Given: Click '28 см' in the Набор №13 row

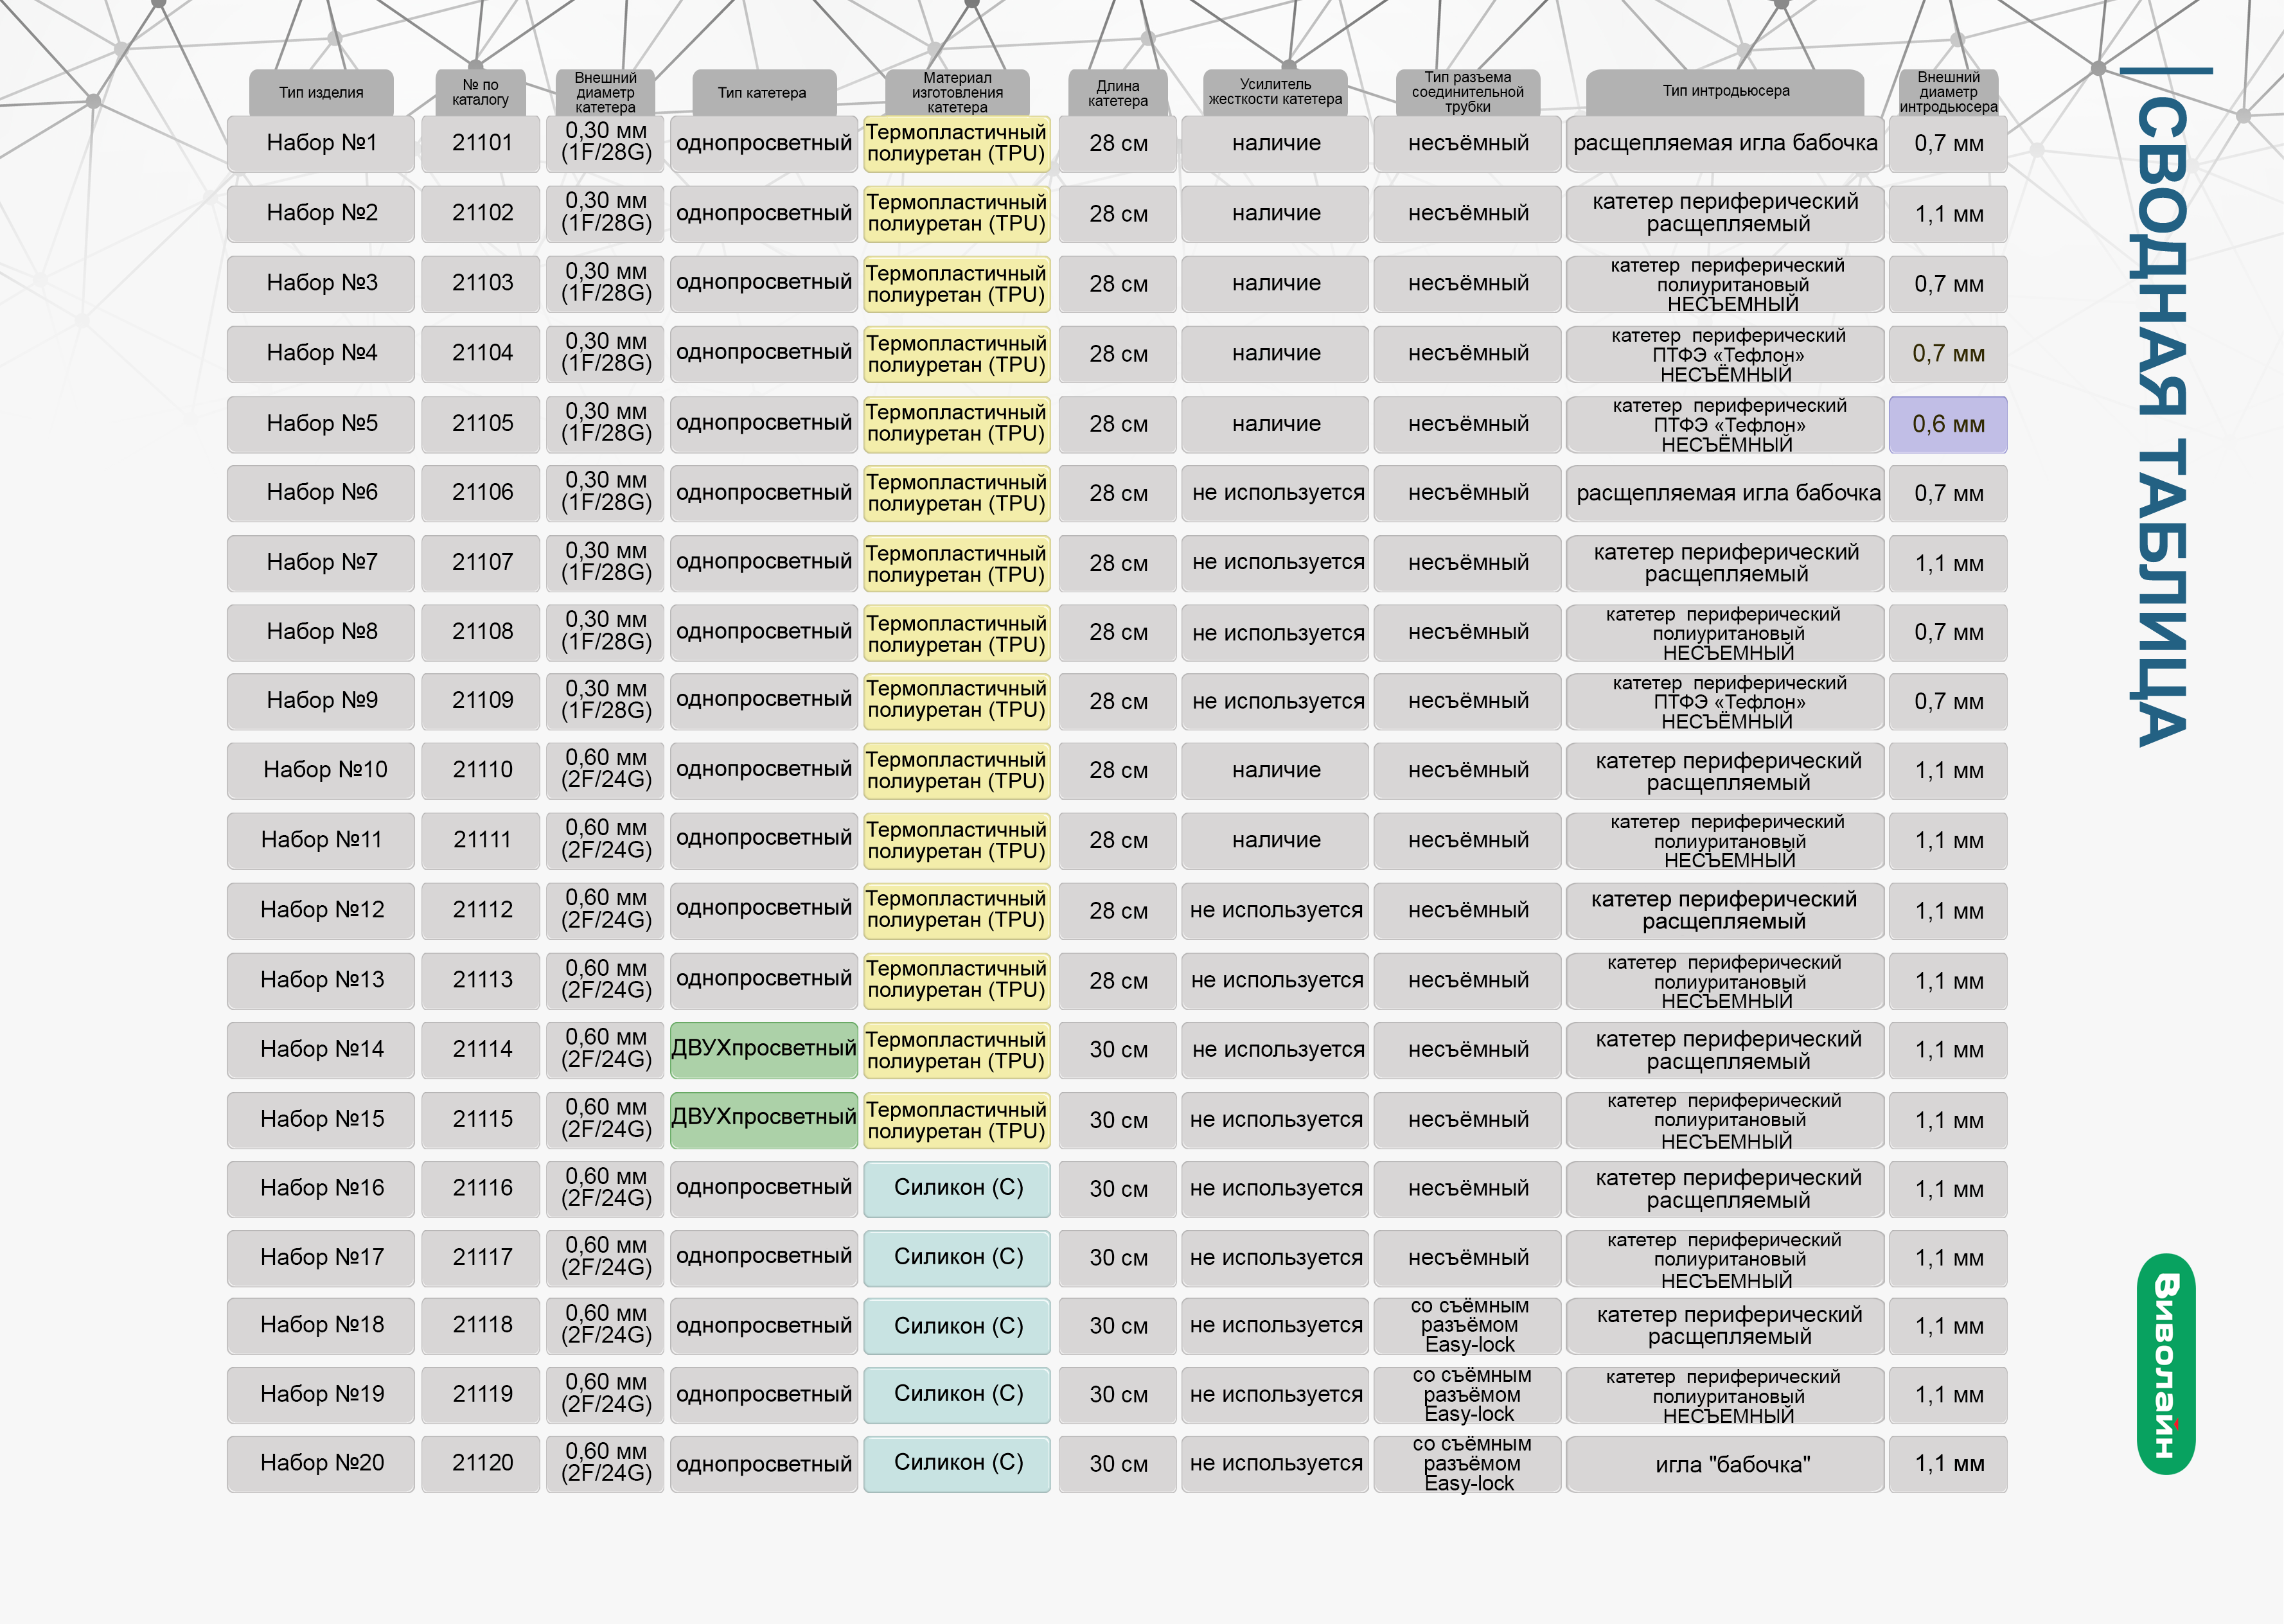Looking at the screenshot, I should tap(1118, 981).
